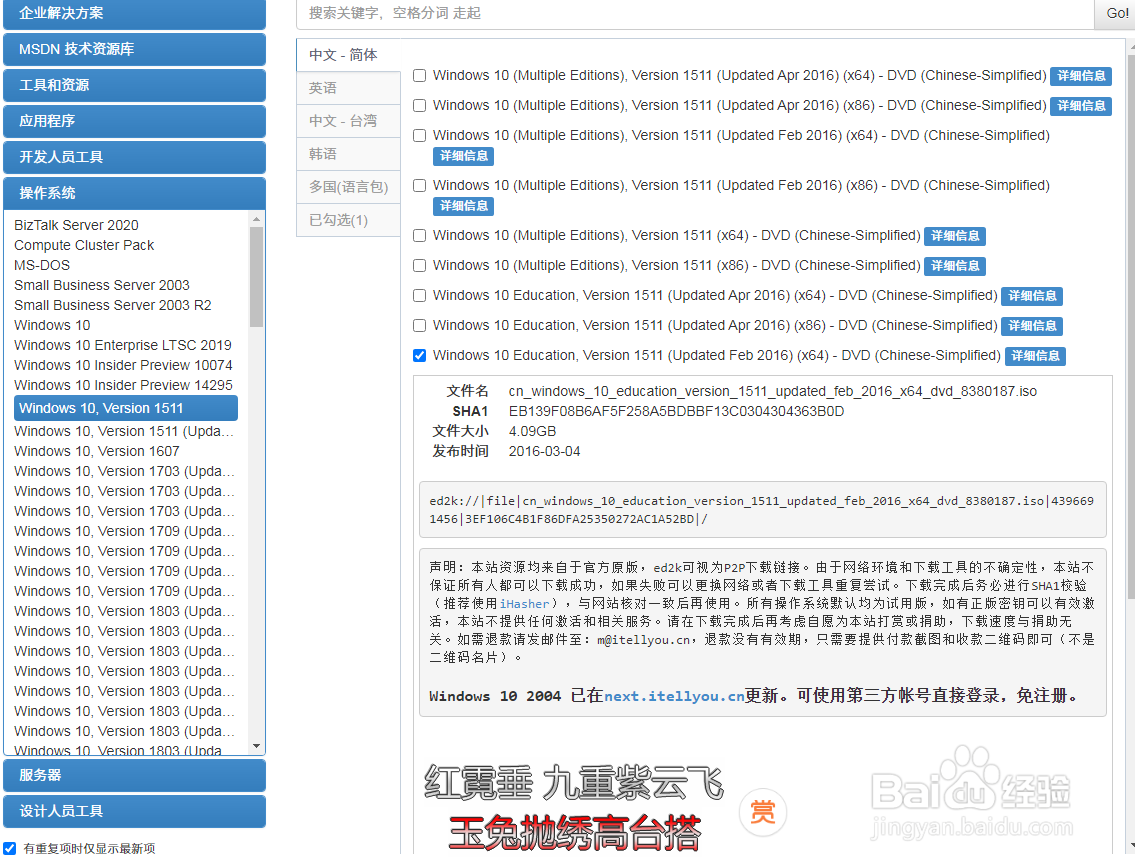Check Windows 10 Education Apr 2016 x86

click(419, 326)
